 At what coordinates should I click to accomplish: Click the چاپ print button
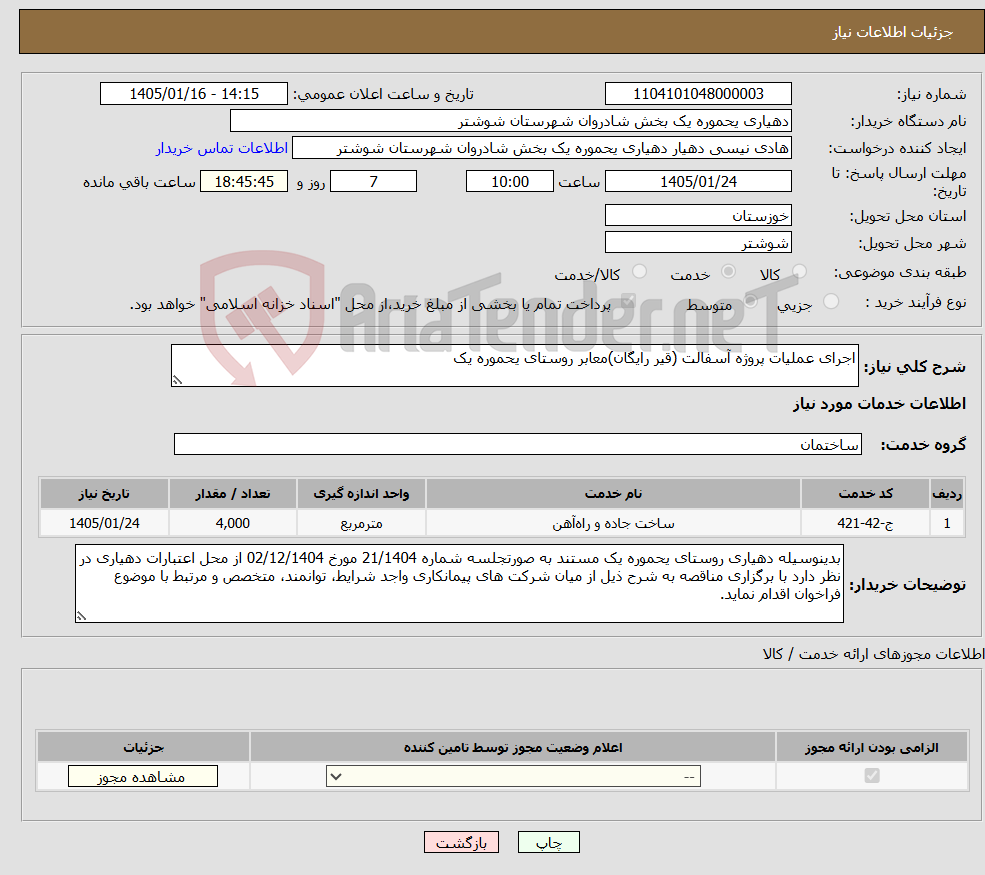548,842
